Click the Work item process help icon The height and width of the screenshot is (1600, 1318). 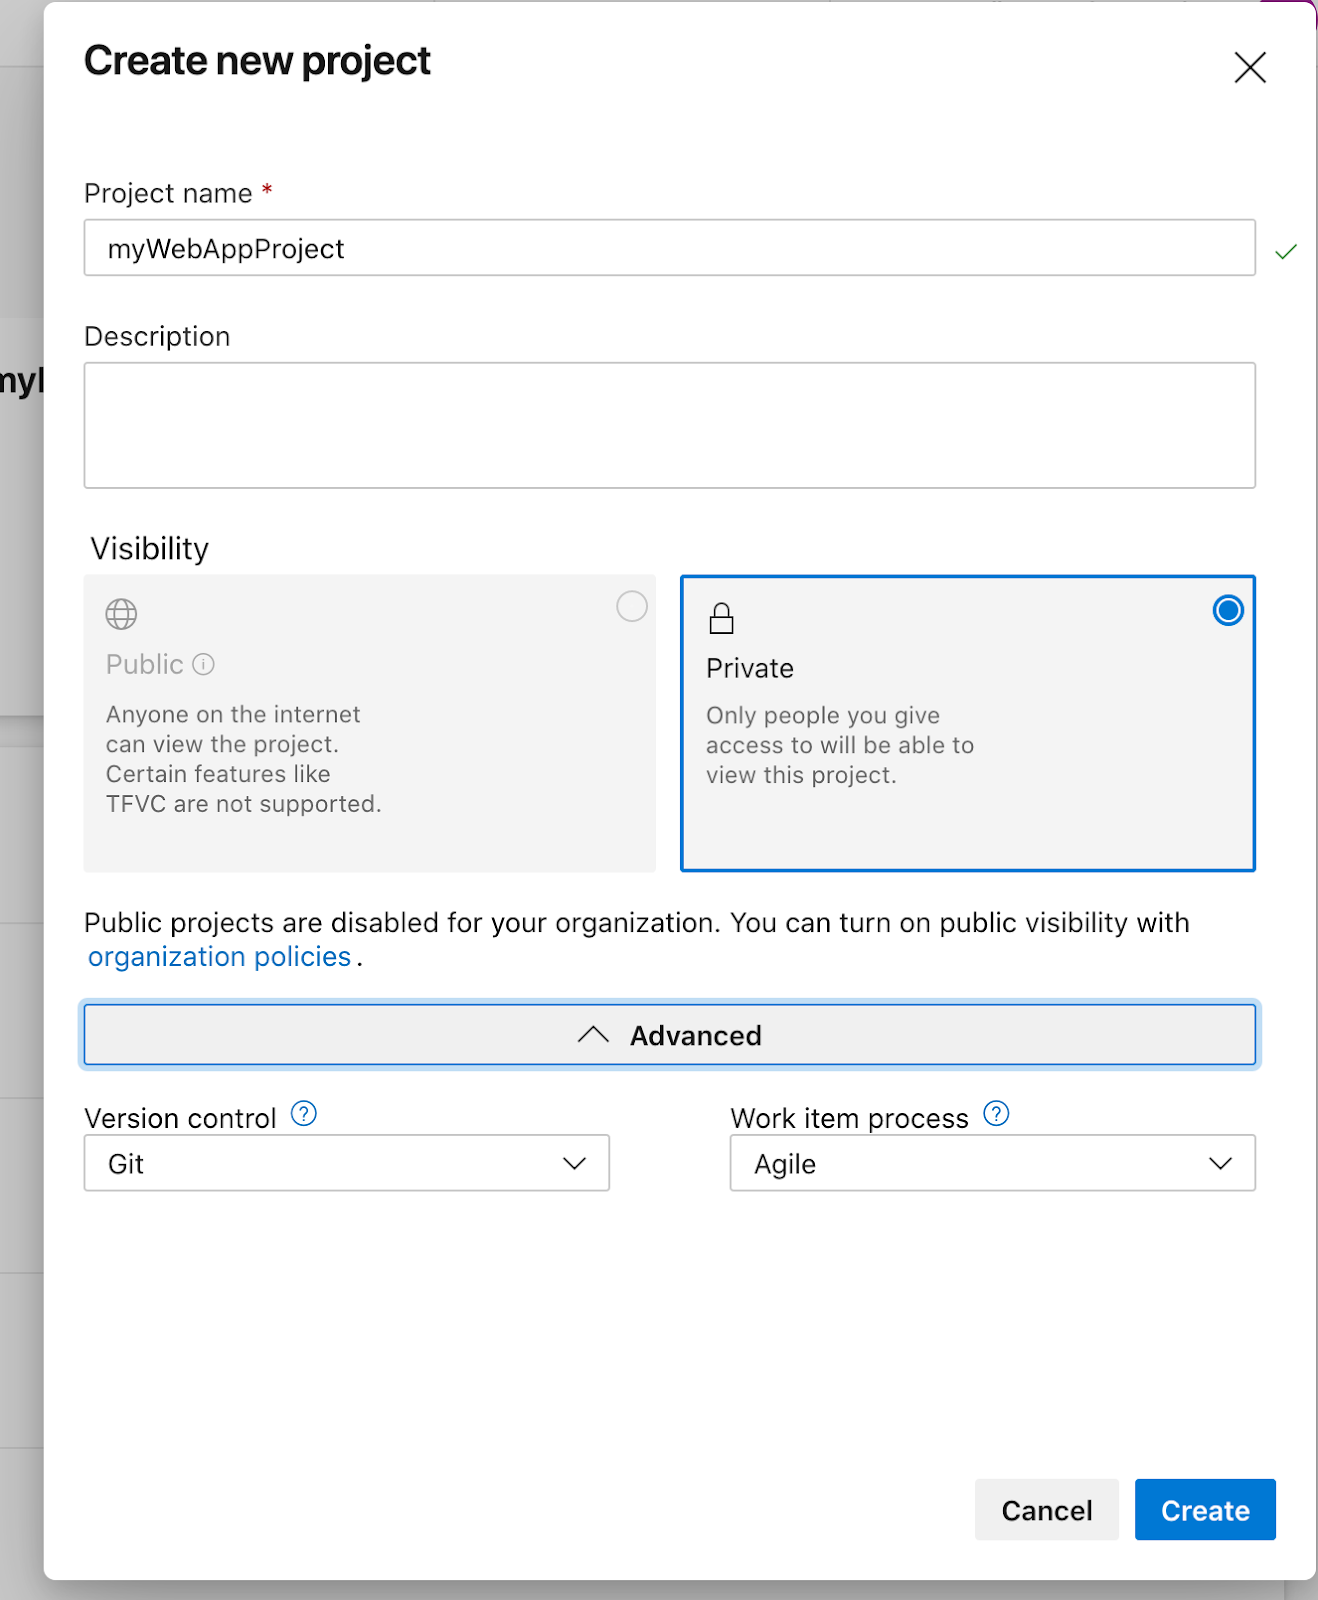996,1114
